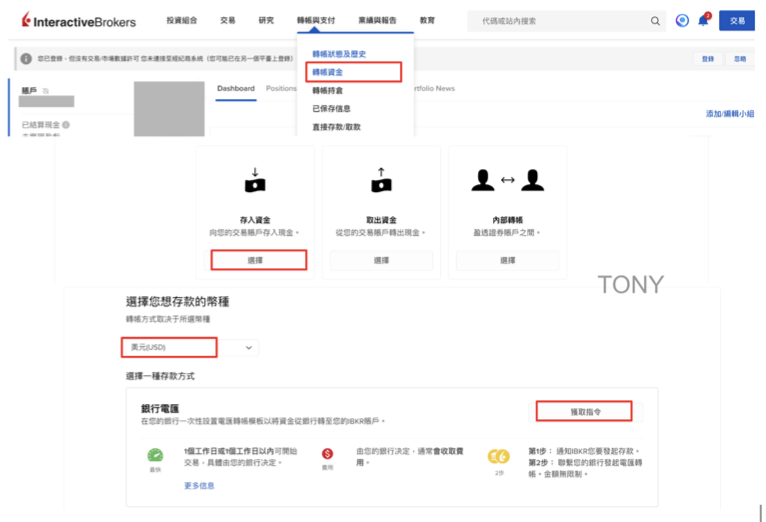This screenshot has width=766, height=522.
Task: Click the green speedometer icon
Action: (x=155, y=456)
